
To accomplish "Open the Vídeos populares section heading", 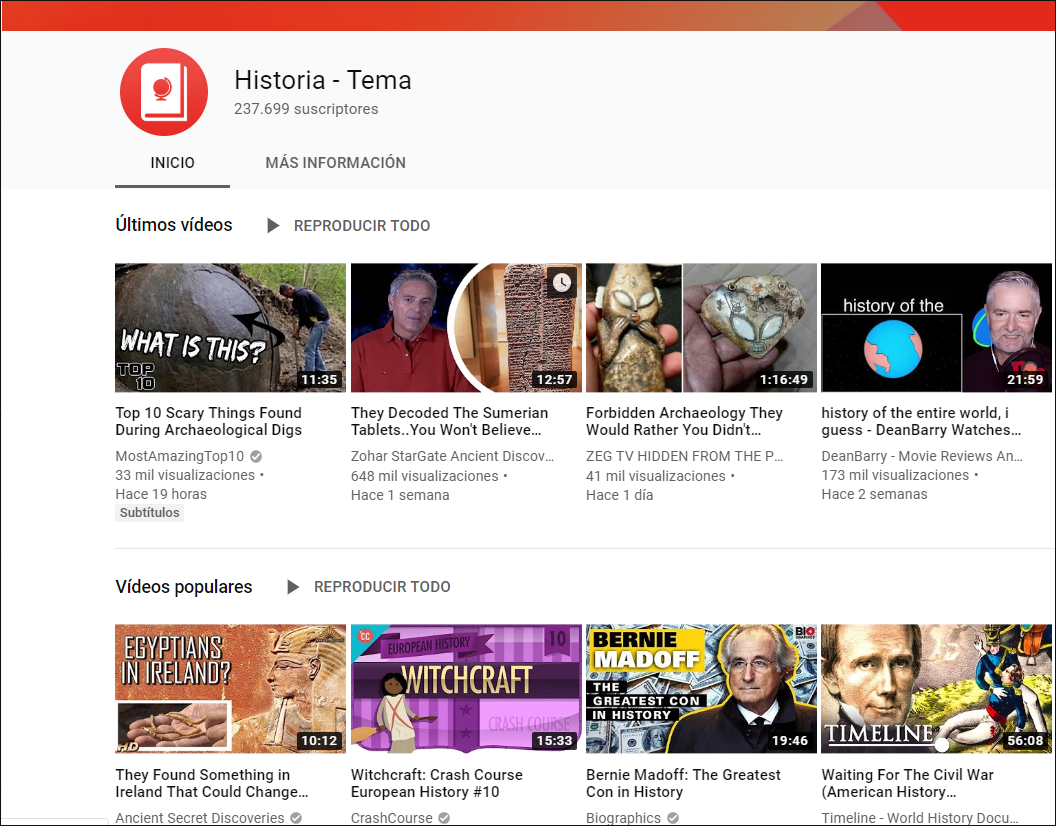I will click(x=184, y=587).
